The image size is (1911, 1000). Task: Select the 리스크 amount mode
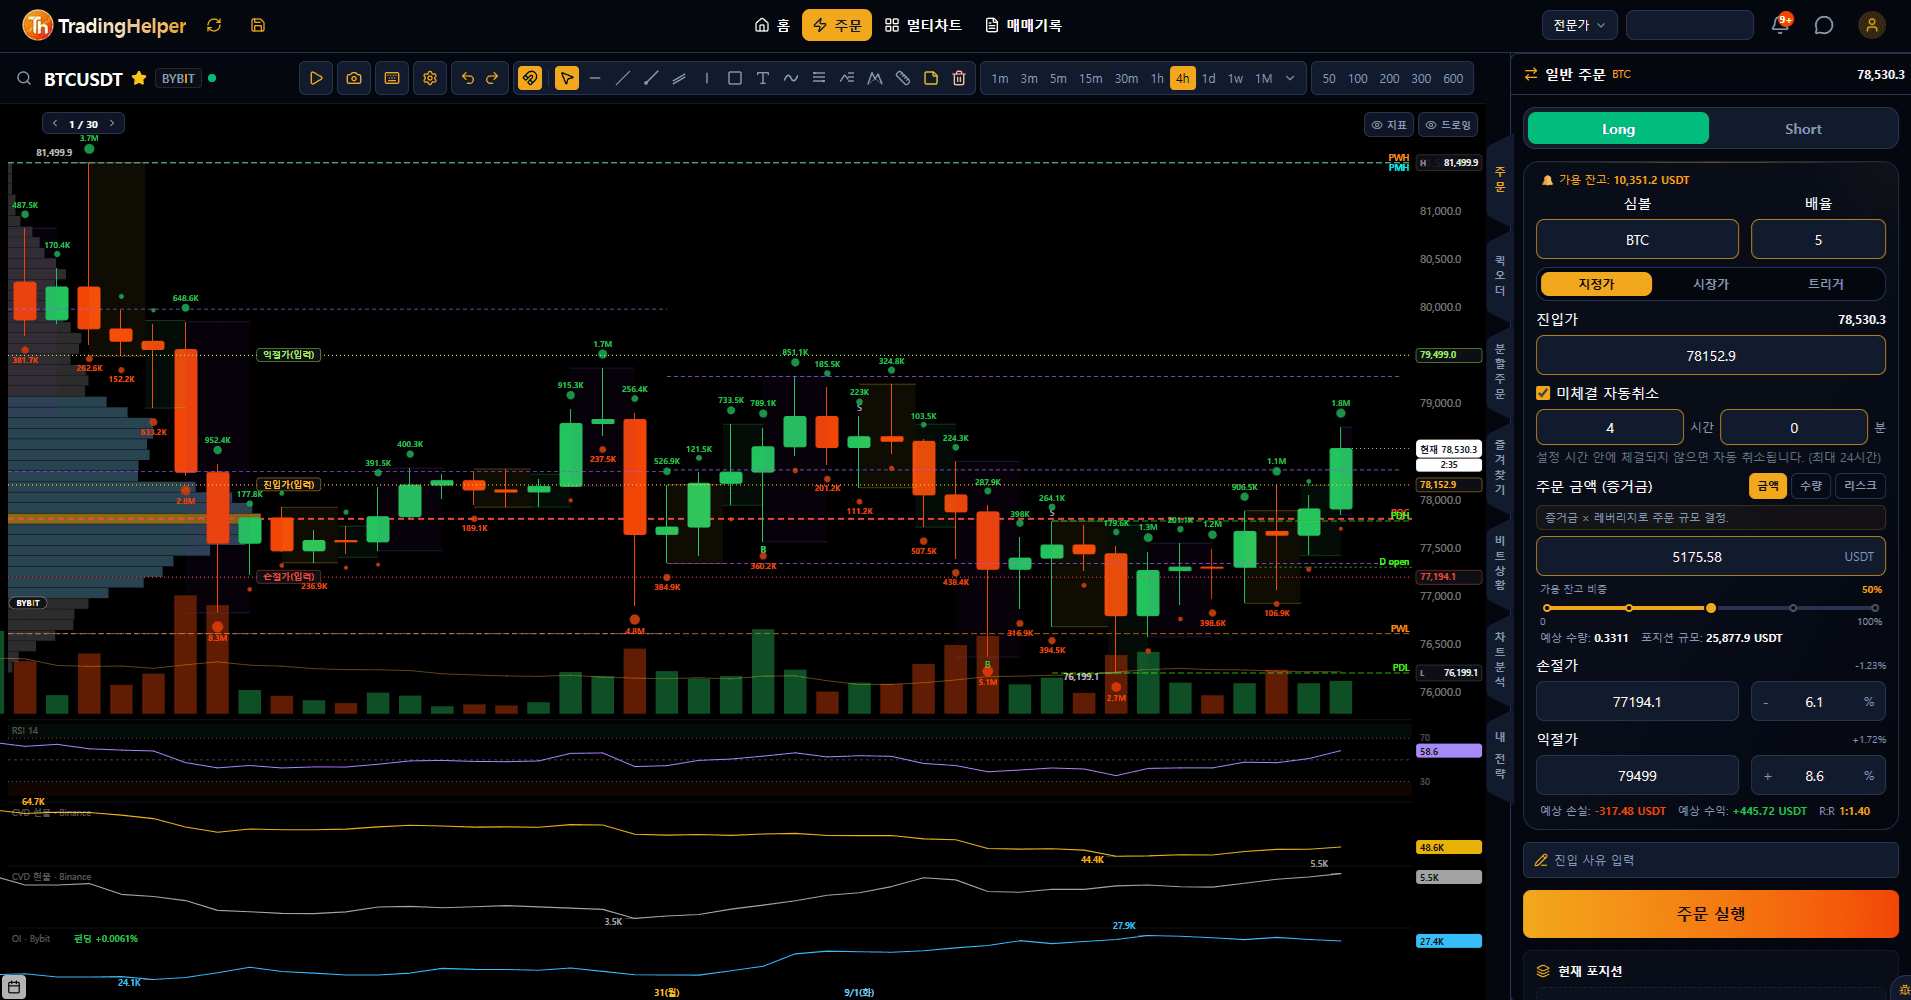click(1860, 486)
